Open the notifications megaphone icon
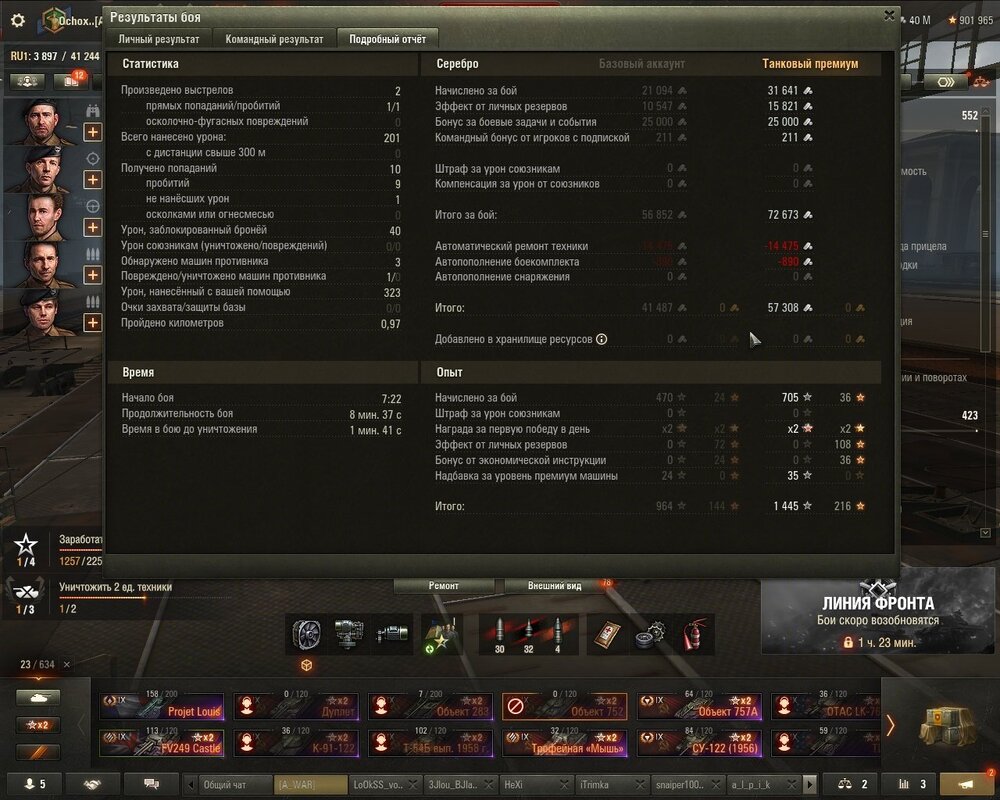The image size is (1000, 800). 966,783
